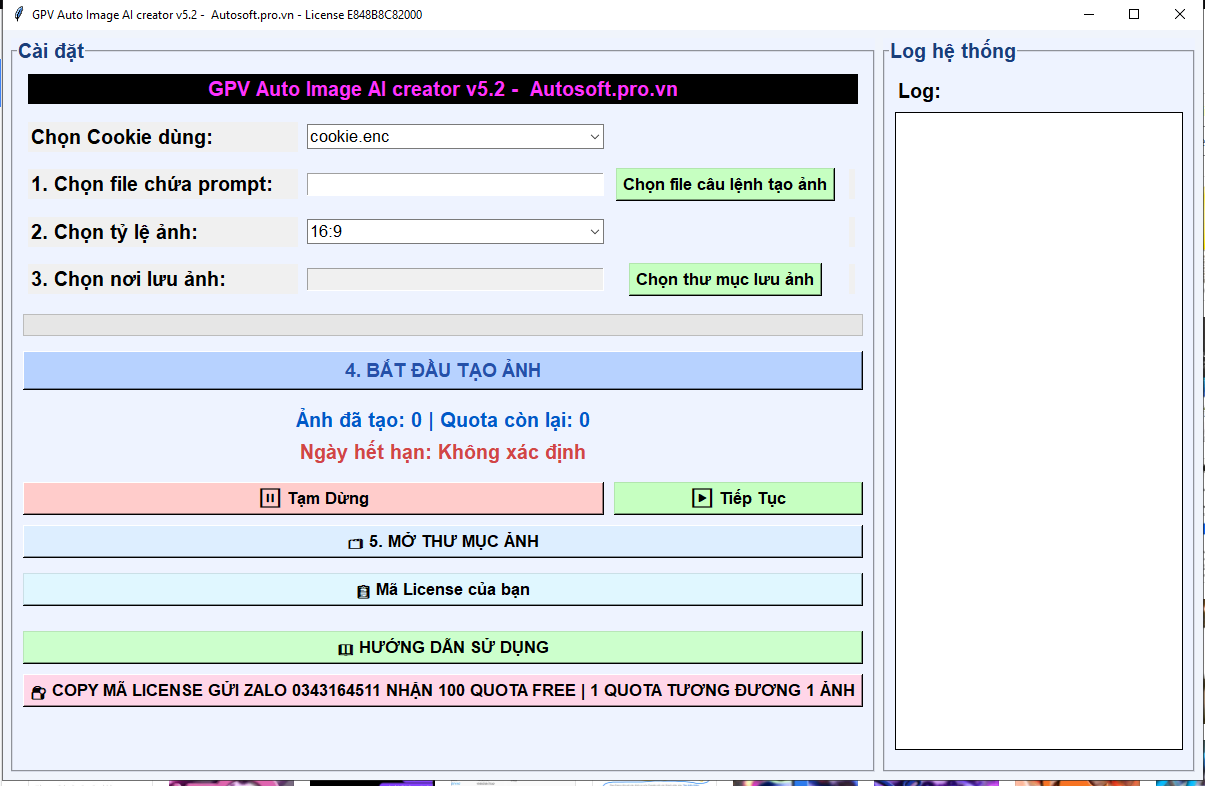Click the feather app icon in title bar

tap(18, 14)
